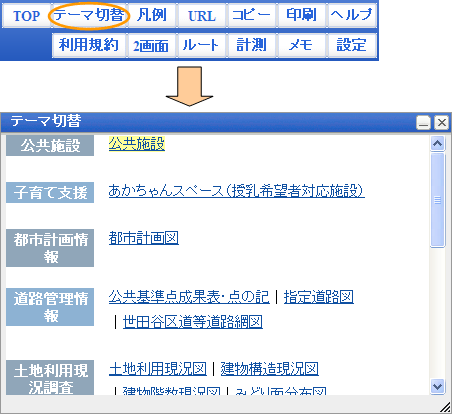This screenshot has height=415, width=453.
Task: Open the あかちゃんスペース link
Action: point(236,191)
